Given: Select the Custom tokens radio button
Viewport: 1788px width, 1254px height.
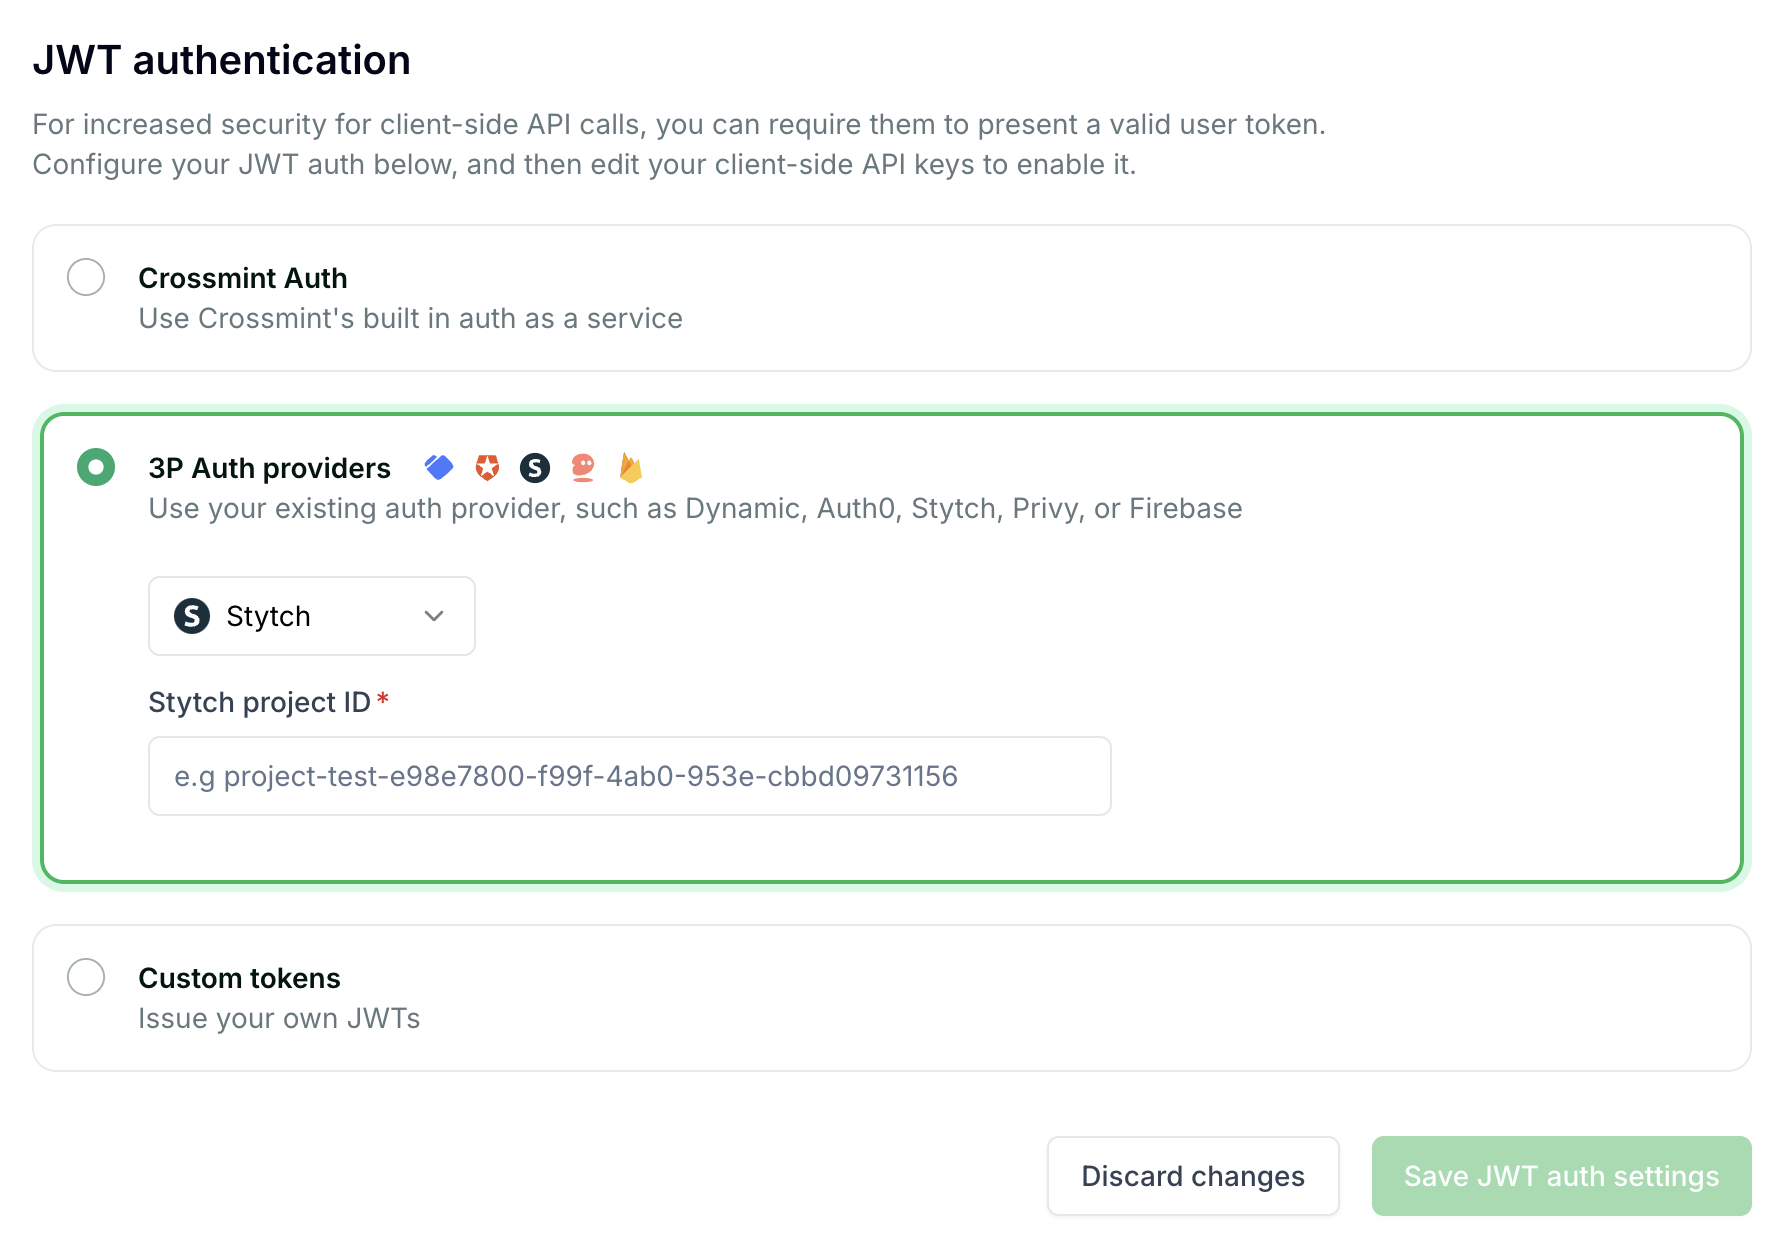Looking at the screenshot, I should 86,977.
